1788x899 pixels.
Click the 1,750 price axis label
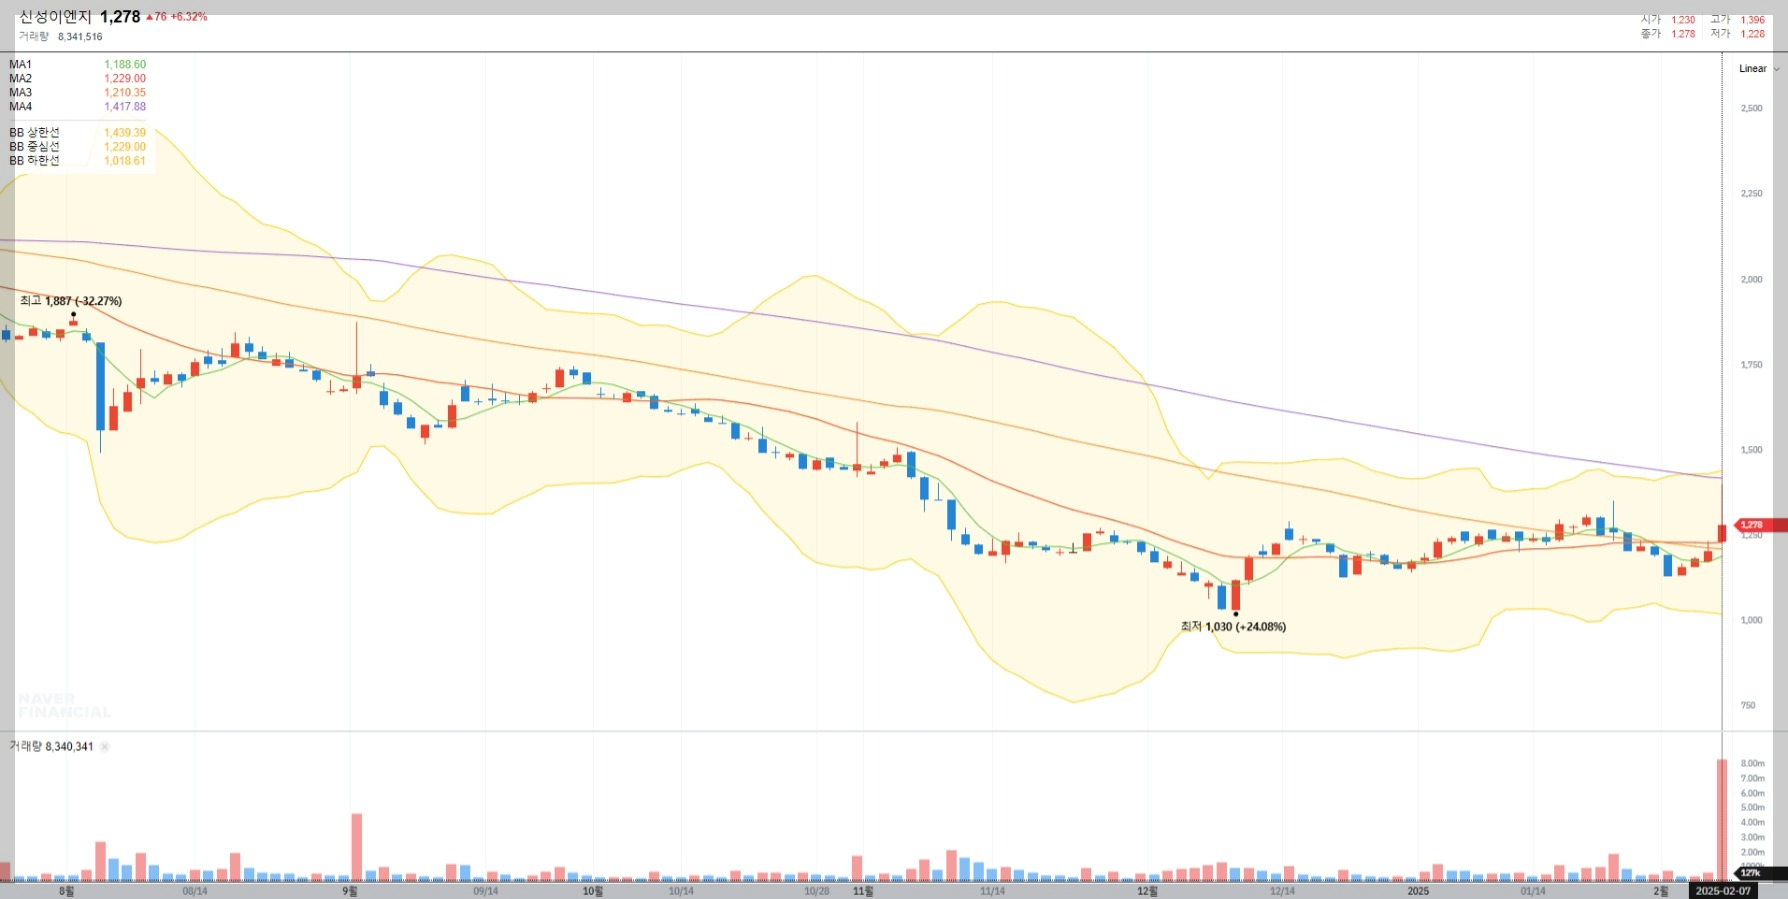point(1752,365)
